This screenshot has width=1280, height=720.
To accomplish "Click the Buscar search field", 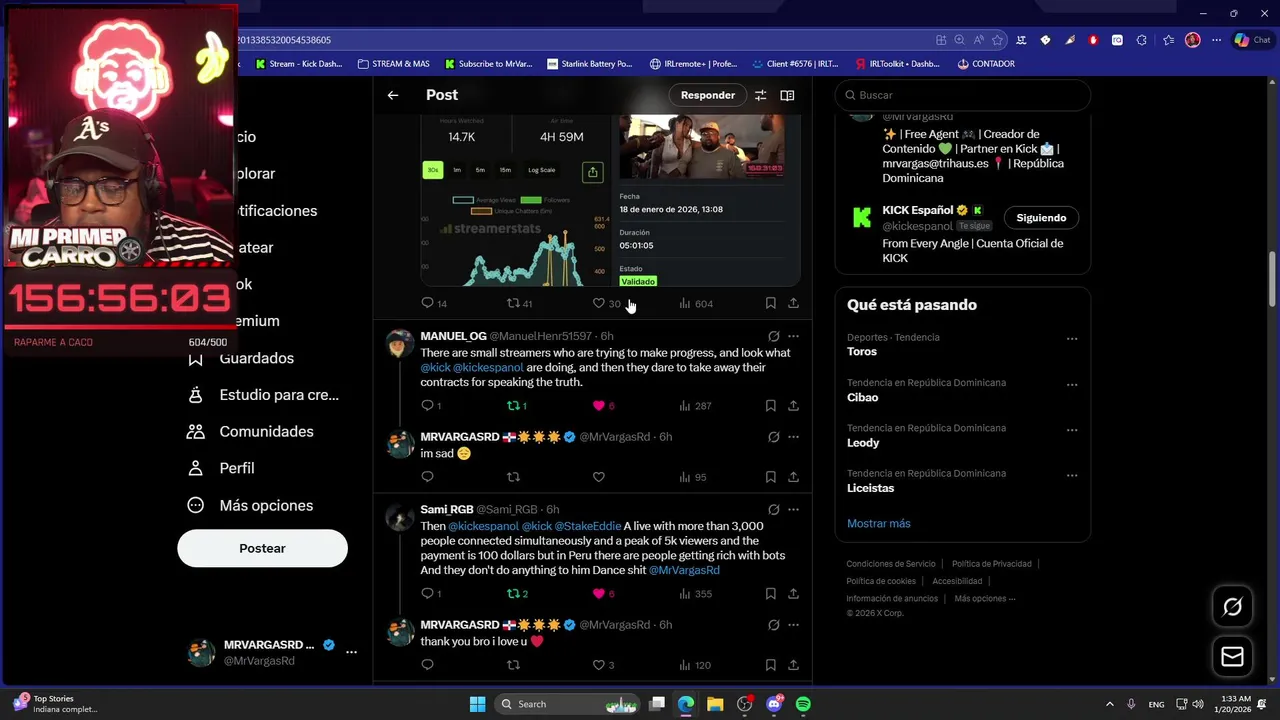I will [963, 95].
